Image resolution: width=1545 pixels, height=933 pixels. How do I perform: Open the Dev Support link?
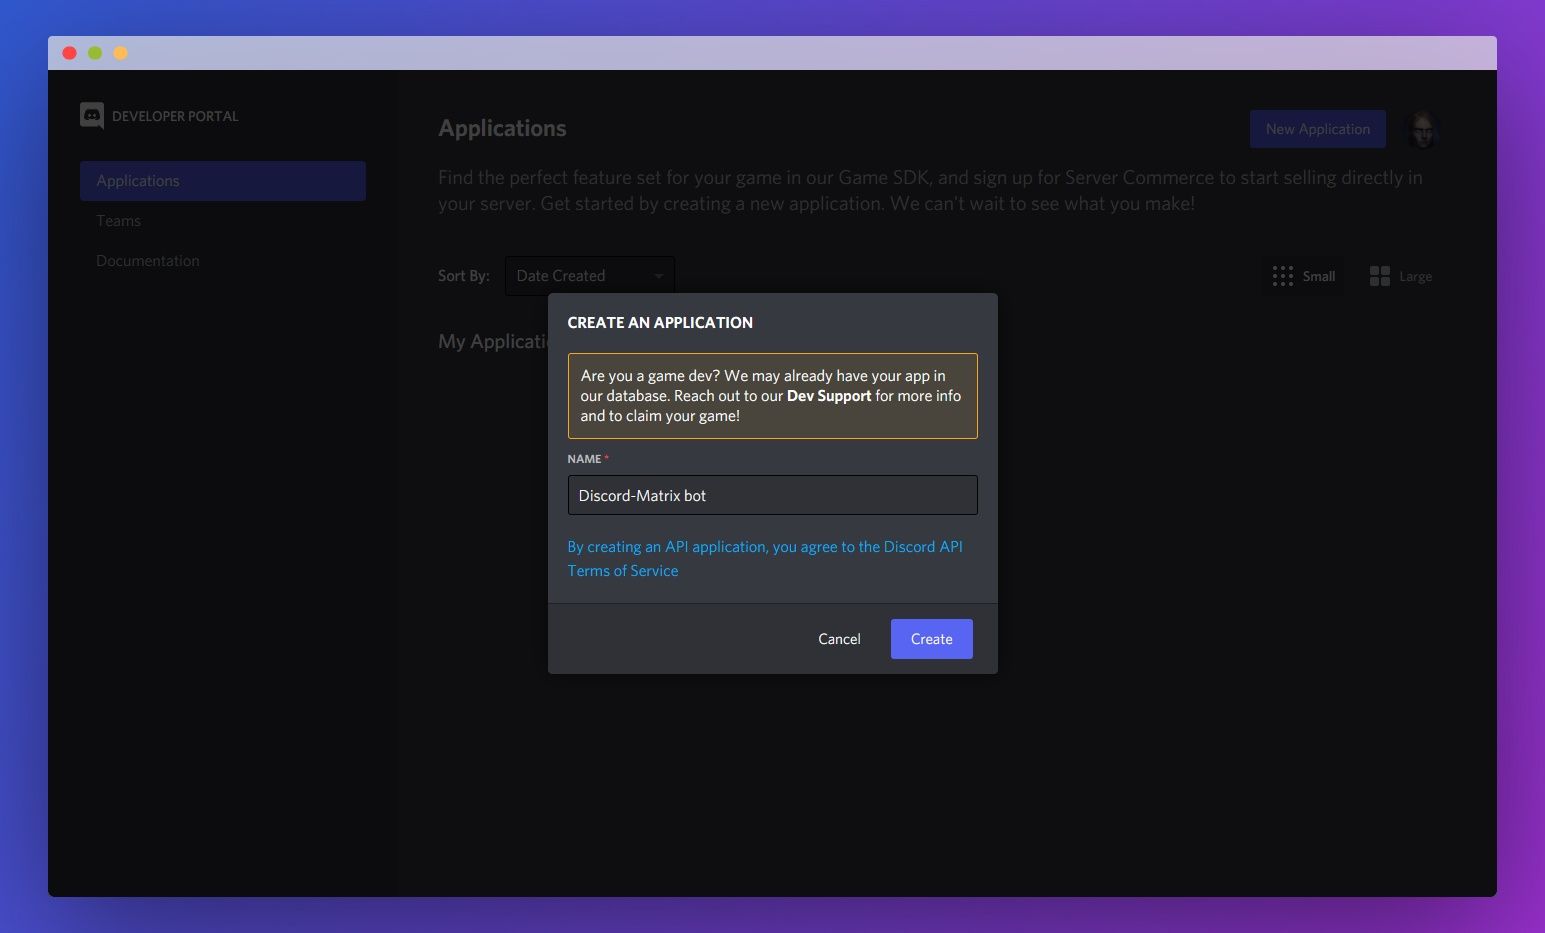click(x=829, y=396)
